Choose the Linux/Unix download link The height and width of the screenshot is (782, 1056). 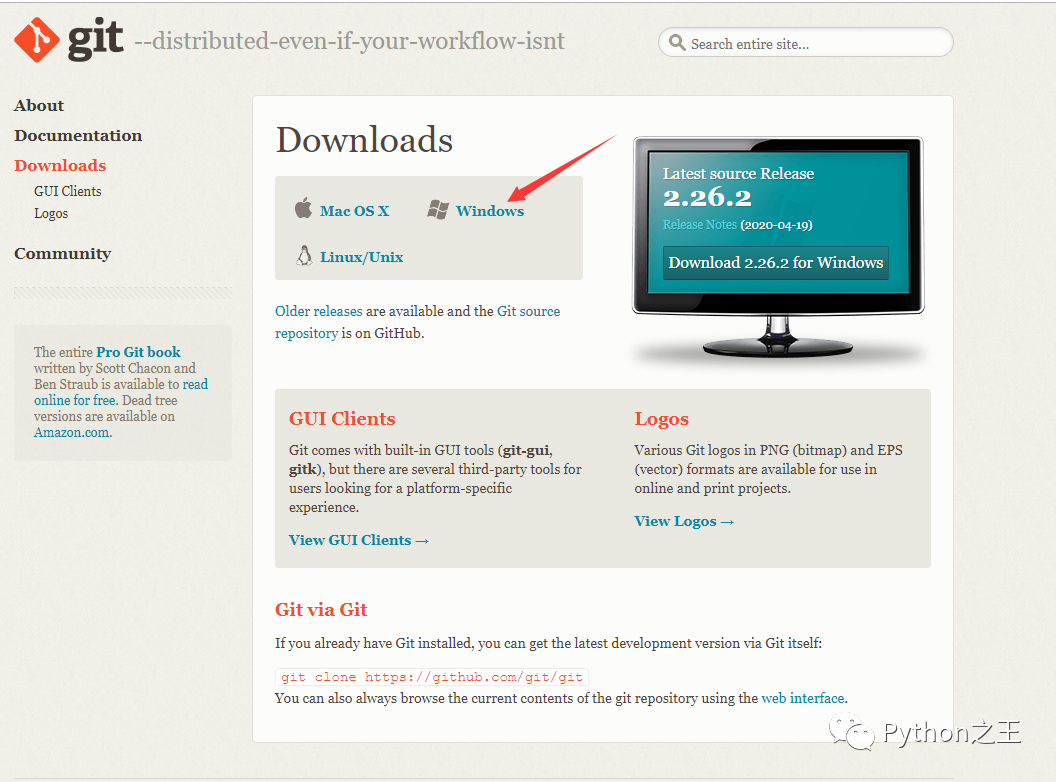(362, 257)
